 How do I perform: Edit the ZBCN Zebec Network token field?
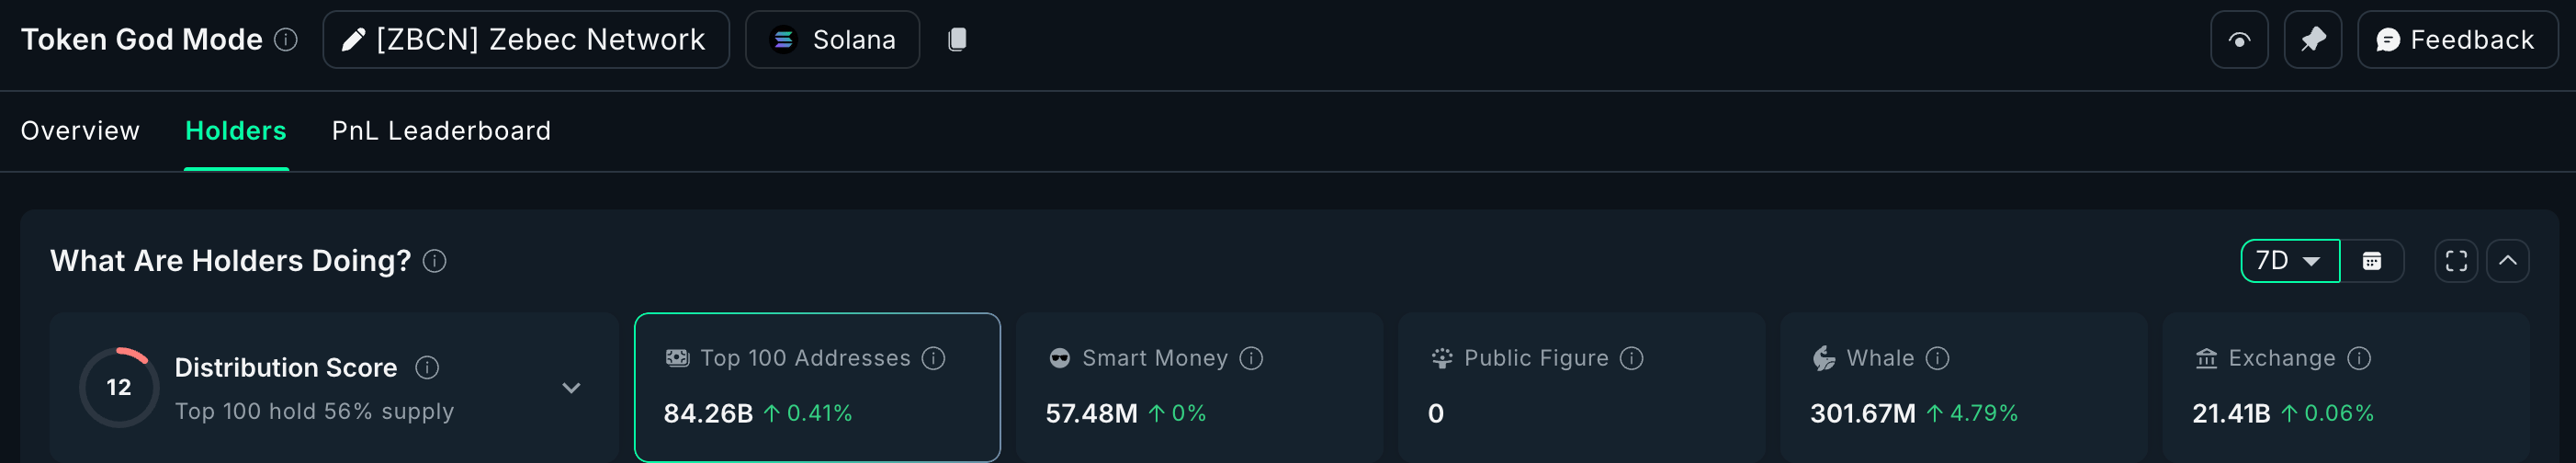pos(525,40)
